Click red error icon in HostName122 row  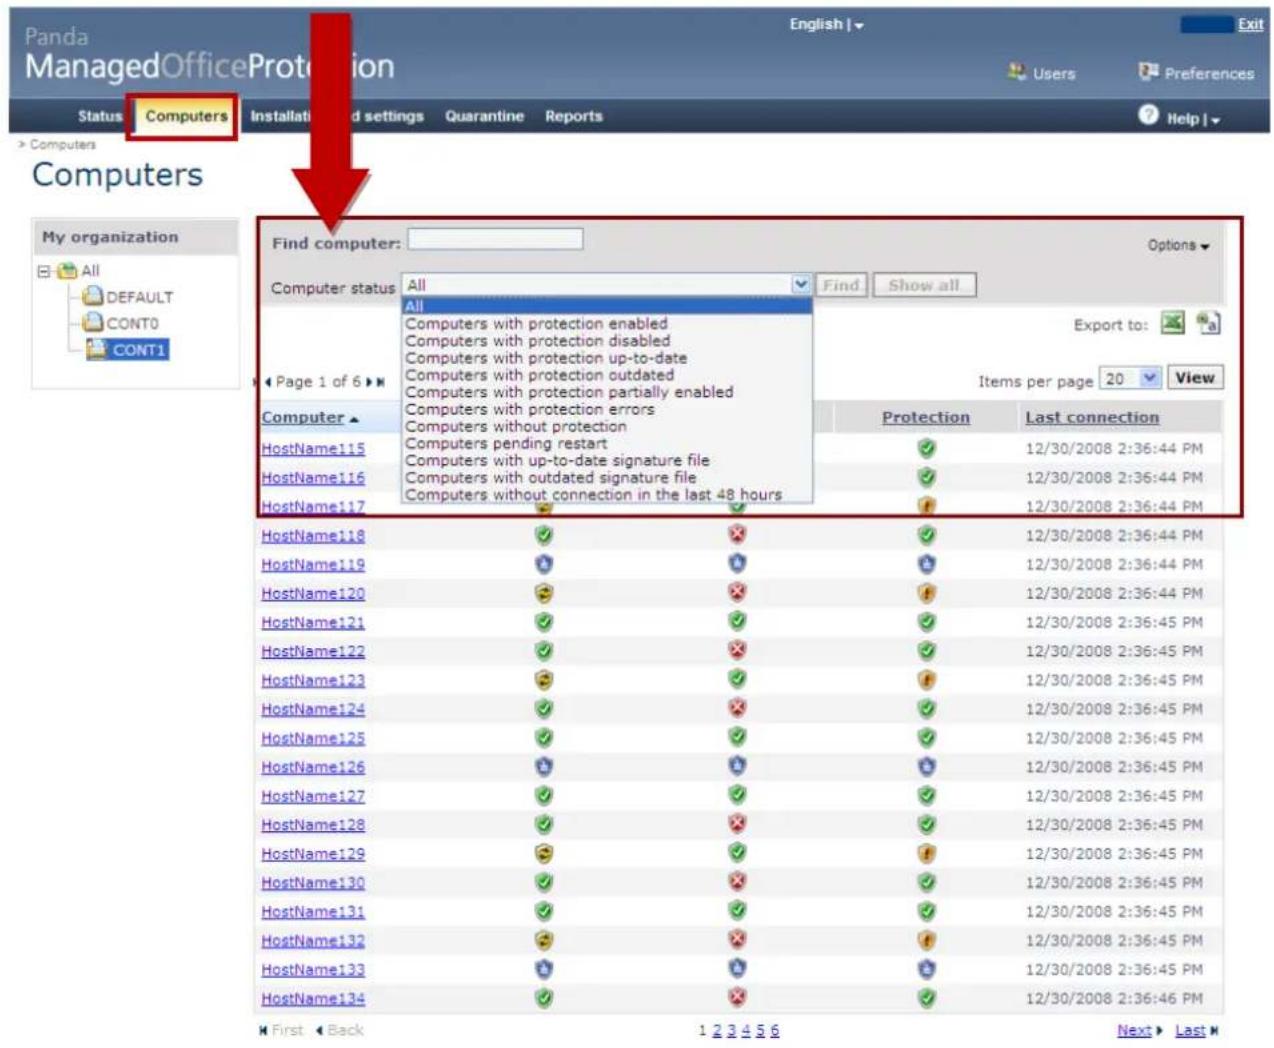tap(737, 651)
